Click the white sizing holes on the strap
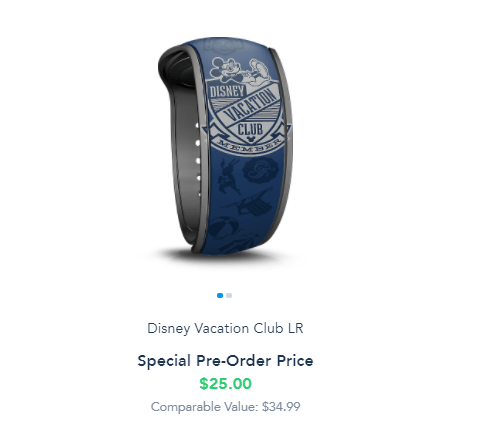Viewport: 481px width, 446px height. (x=198, y=160)
